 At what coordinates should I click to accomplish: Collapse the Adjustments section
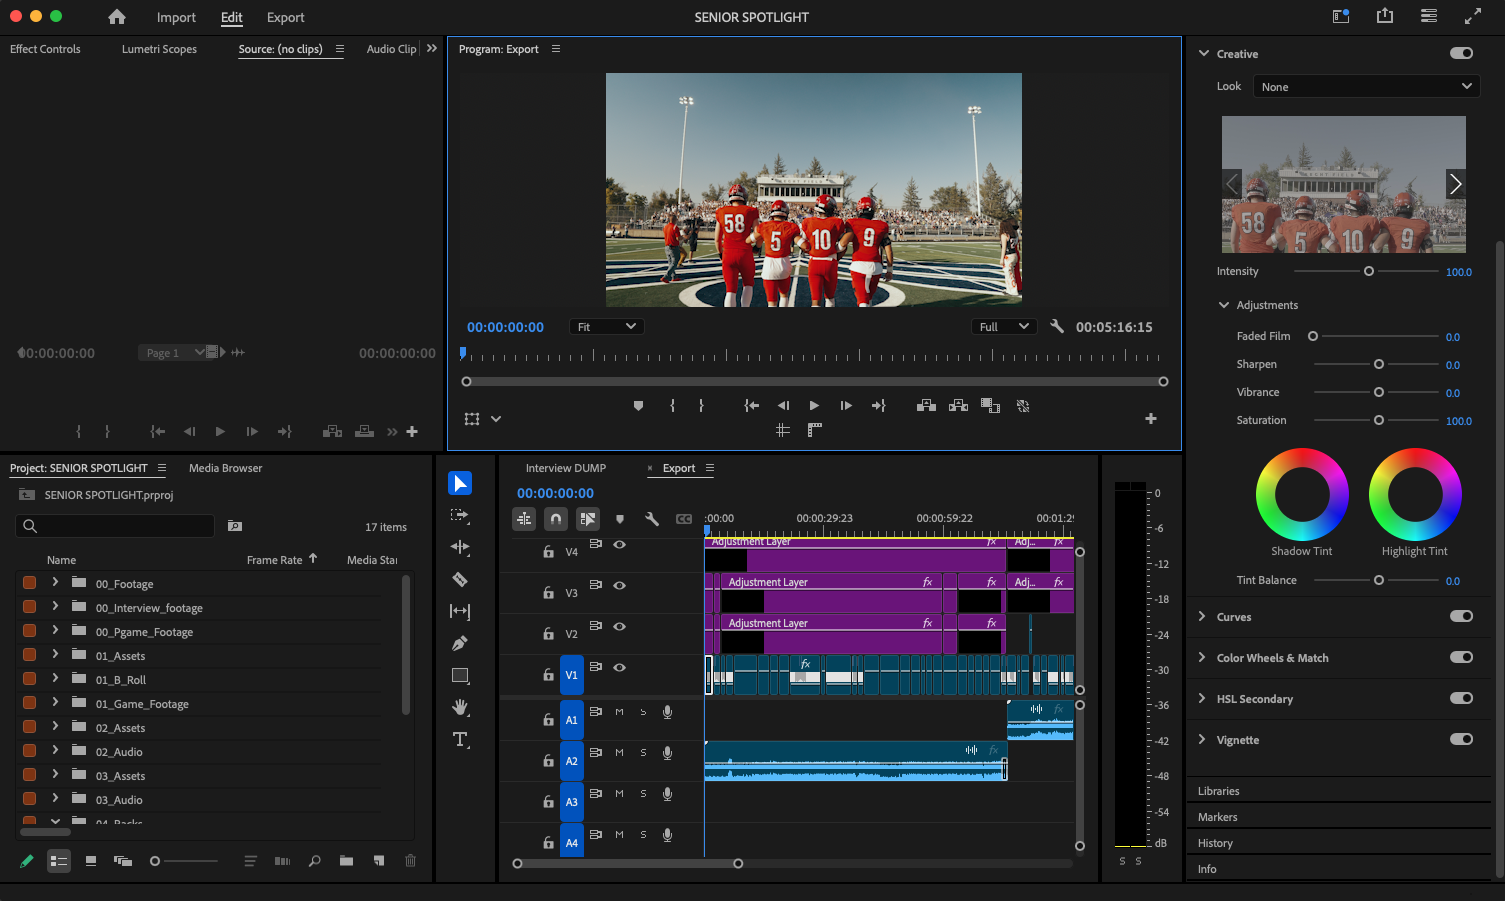[x=1224, y=305]
